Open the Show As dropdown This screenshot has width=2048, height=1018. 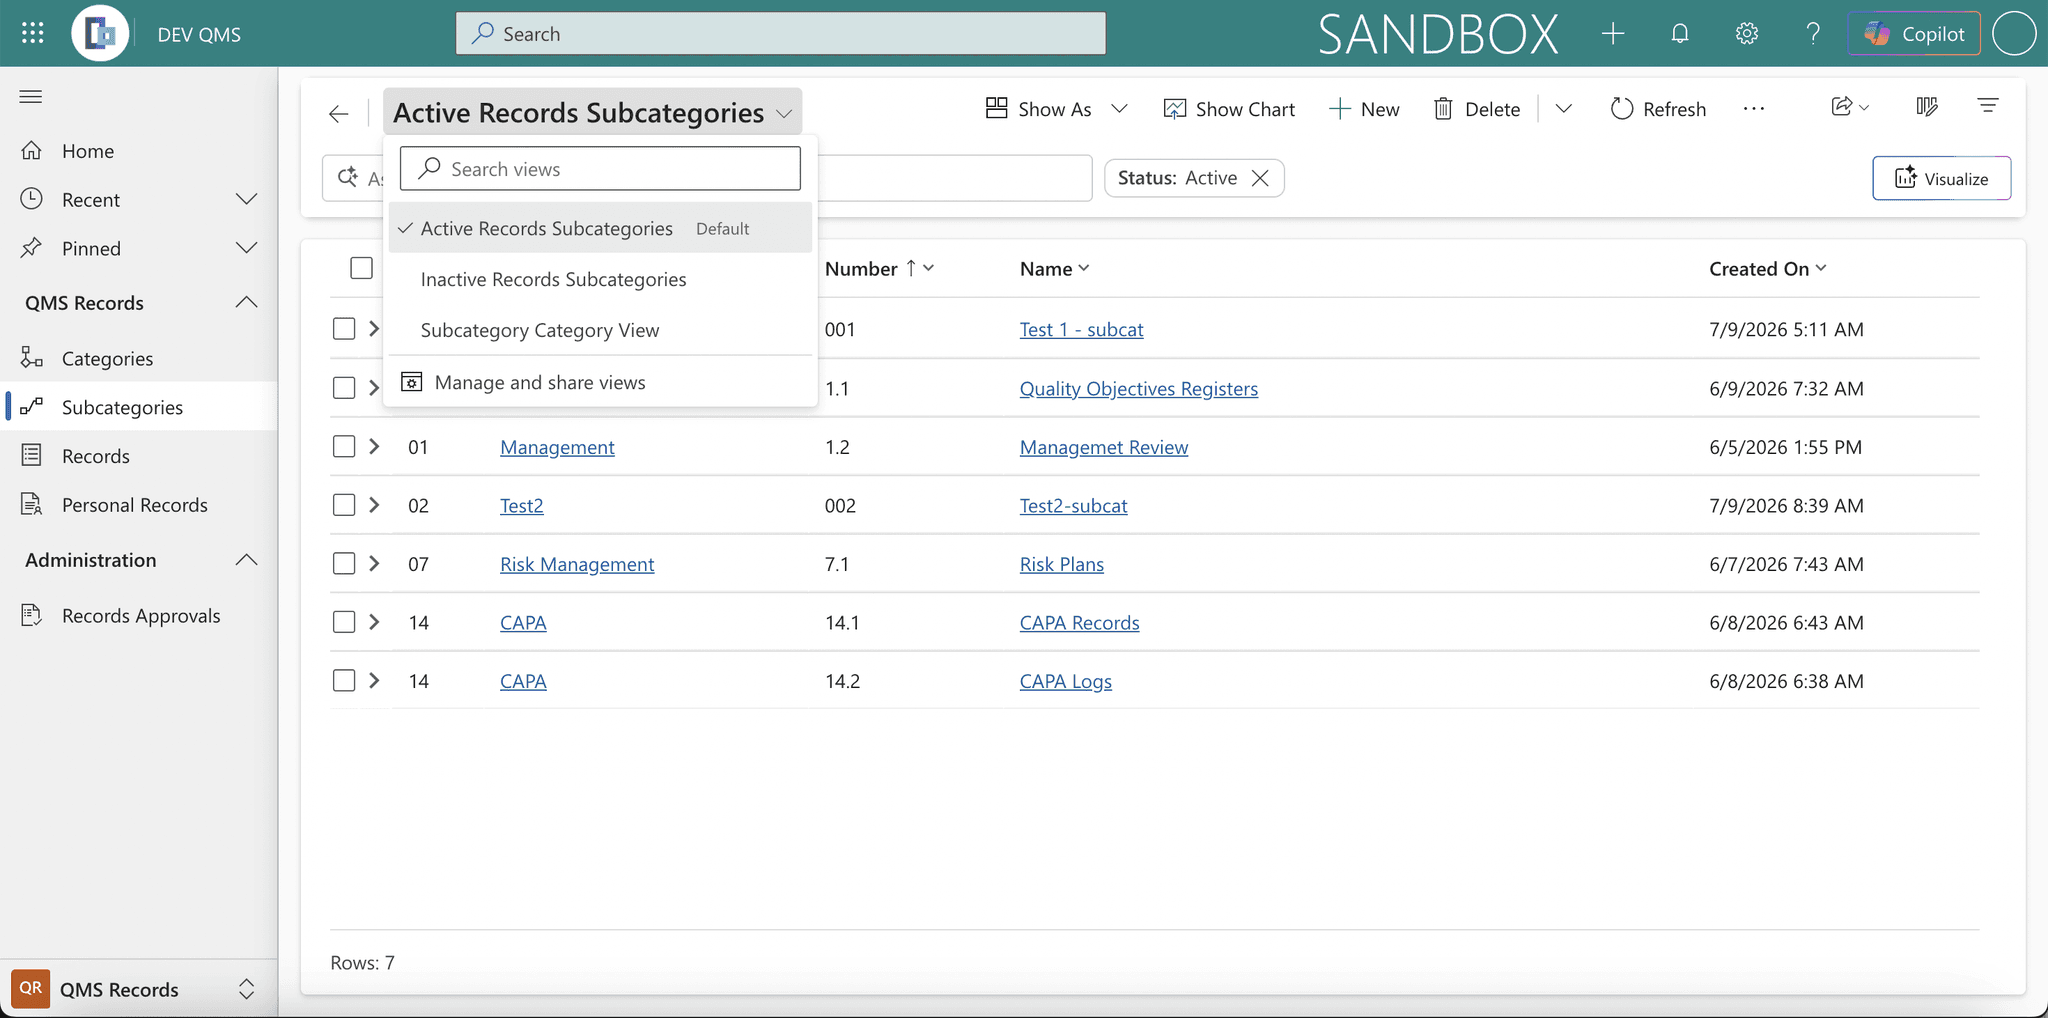(x=1056, y=109)
